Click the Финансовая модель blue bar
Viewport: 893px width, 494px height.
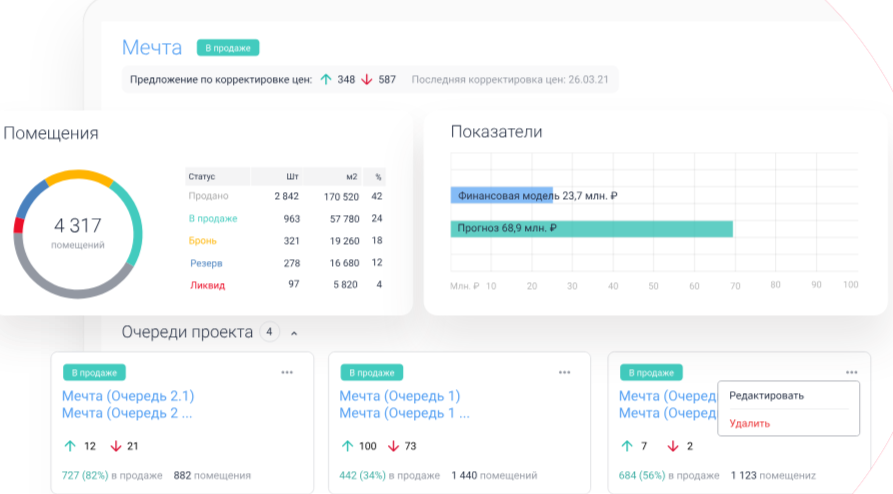502,195
